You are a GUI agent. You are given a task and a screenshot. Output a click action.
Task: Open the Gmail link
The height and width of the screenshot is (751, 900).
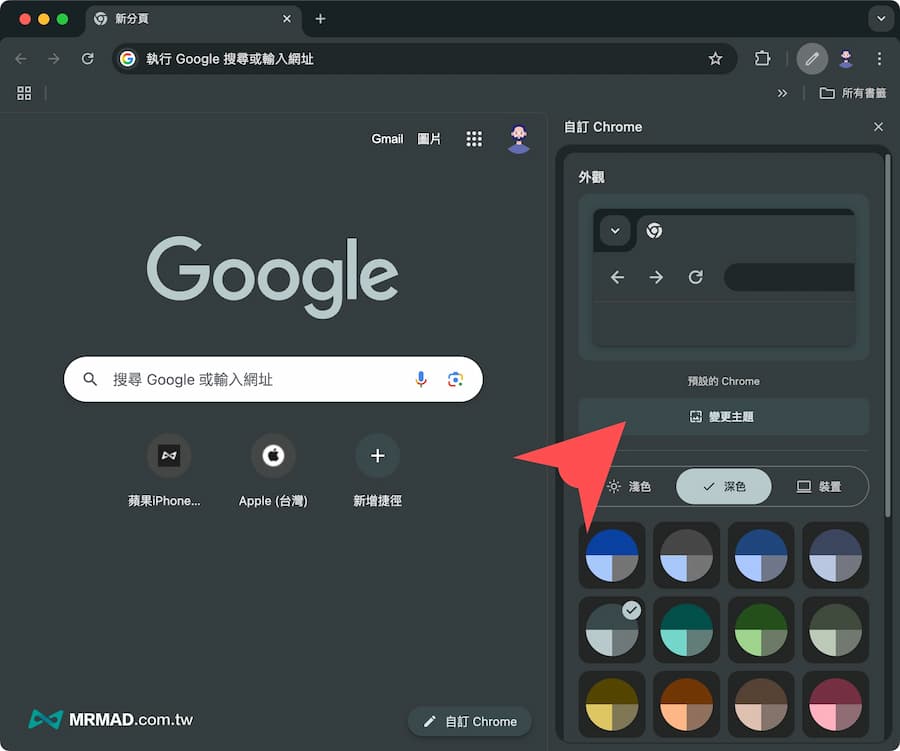pos(387,139)
